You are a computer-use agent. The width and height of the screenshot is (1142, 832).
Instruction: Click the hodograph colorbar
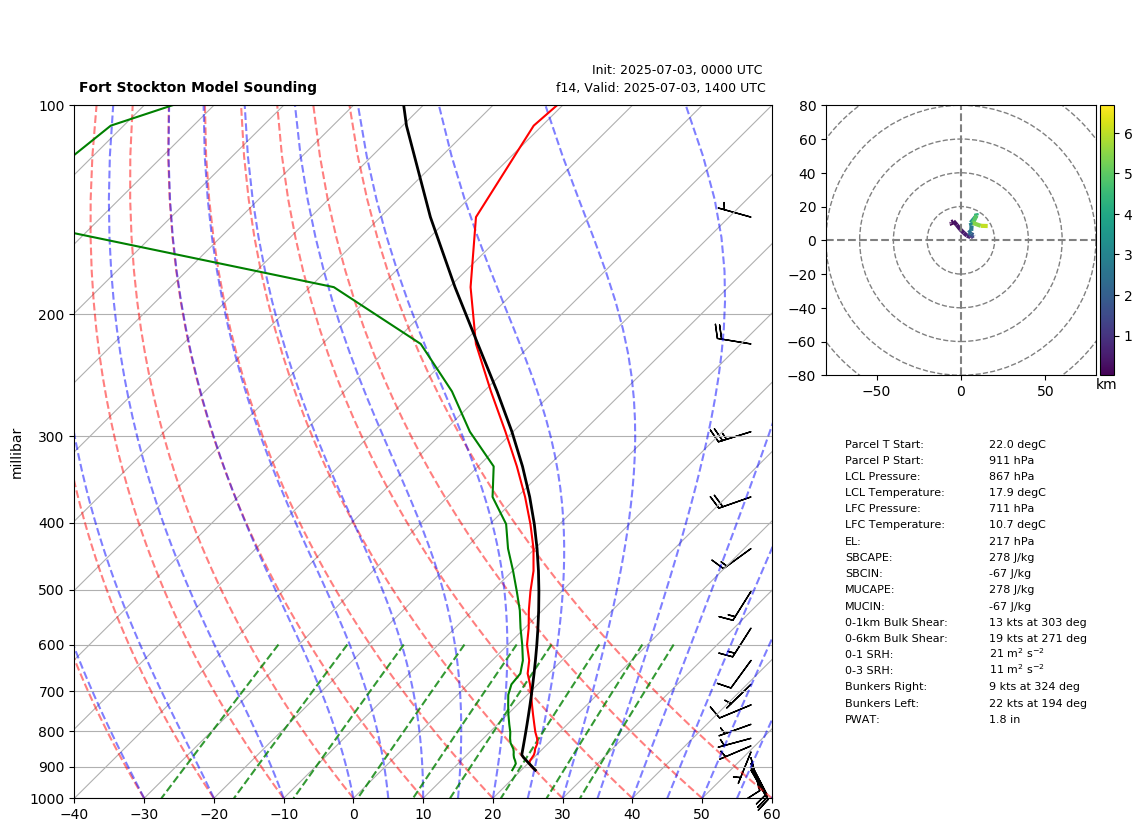coord(1107,240)
